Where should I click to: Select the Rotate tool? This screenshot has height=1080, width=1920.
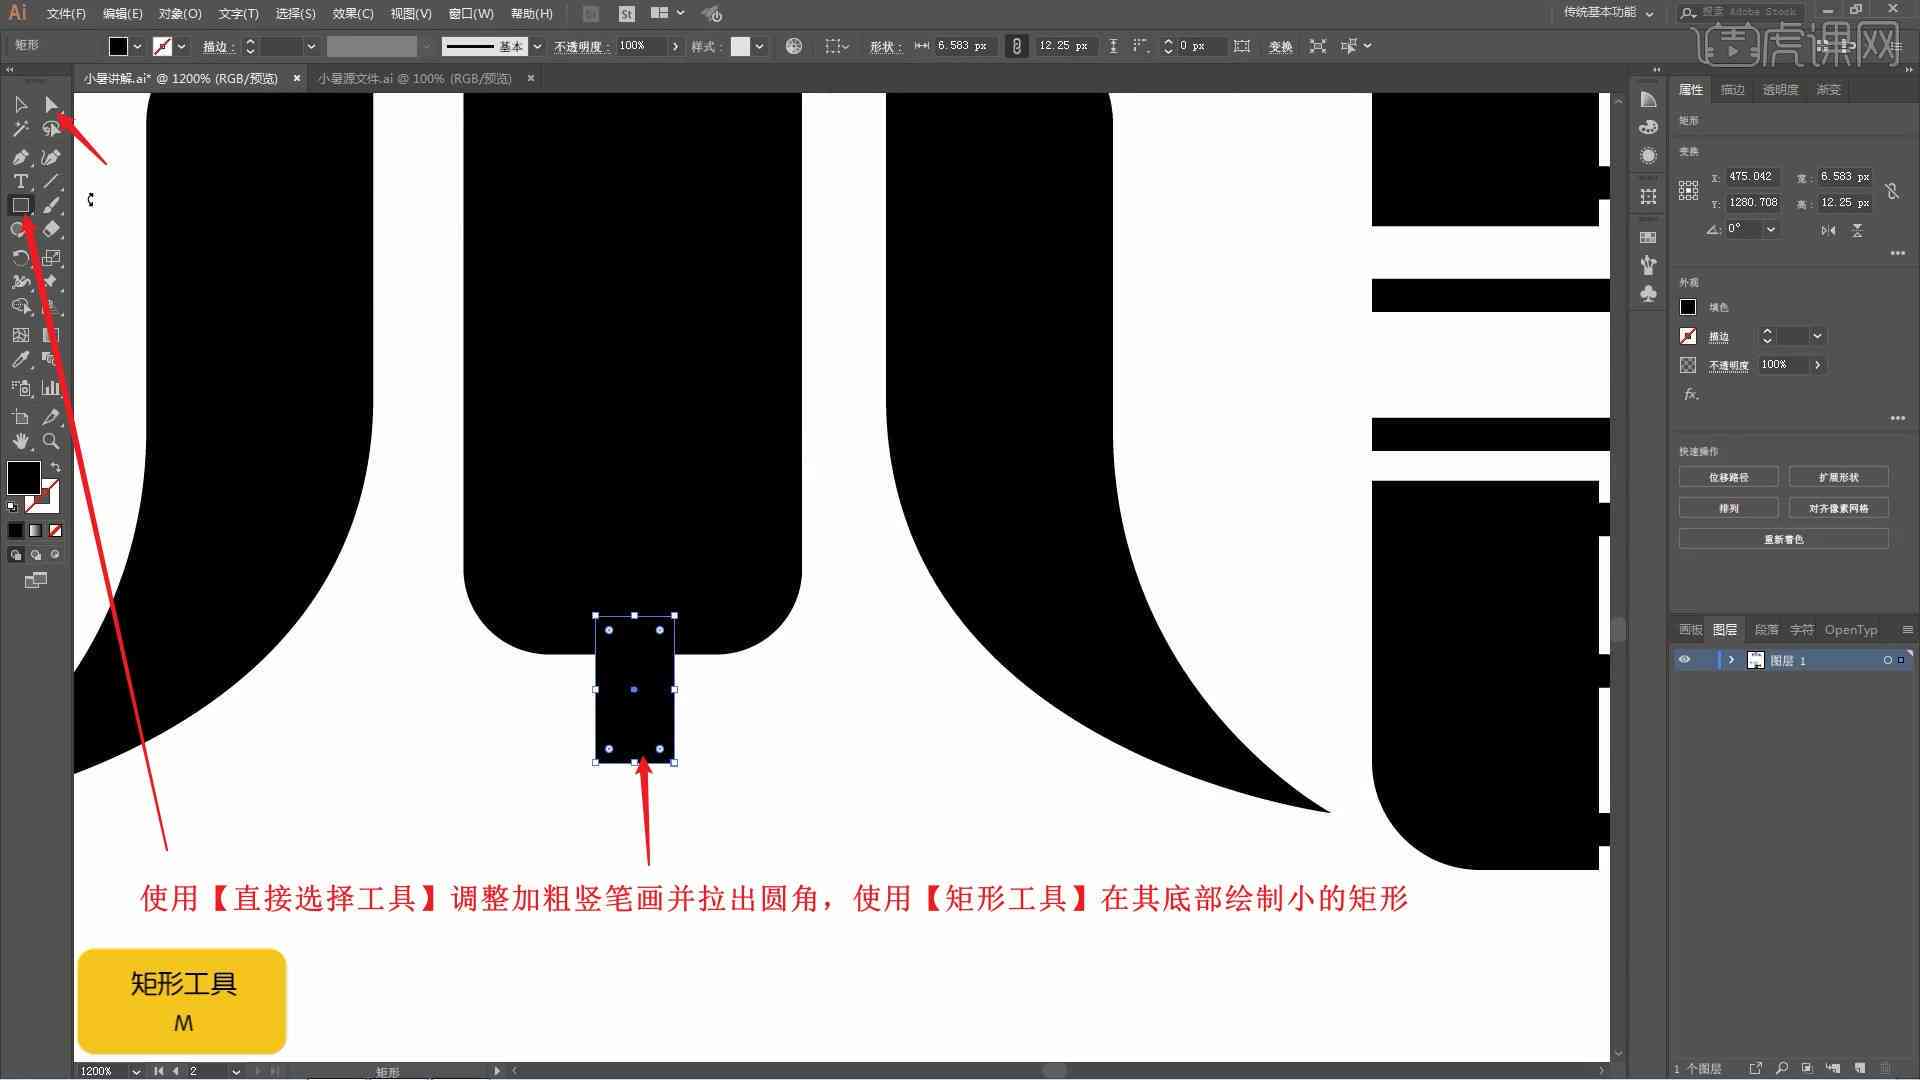[x=20, y=256]
